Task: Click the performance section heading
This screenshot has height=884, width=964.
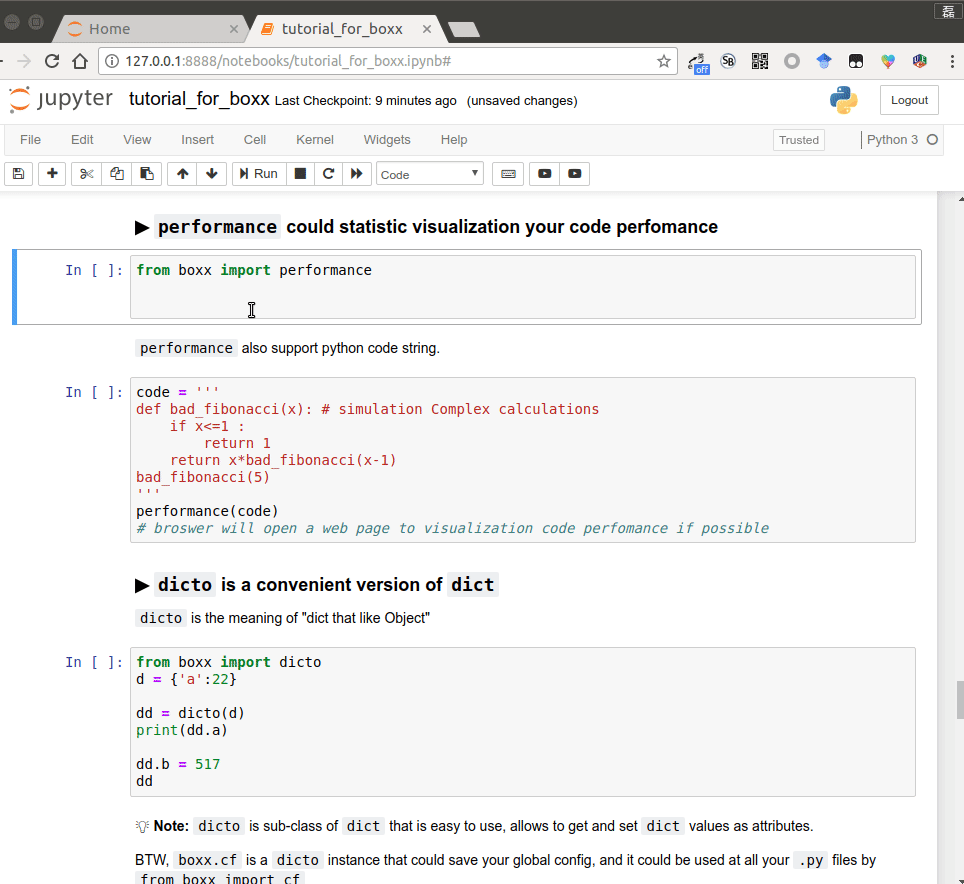Action: (426, 227)
